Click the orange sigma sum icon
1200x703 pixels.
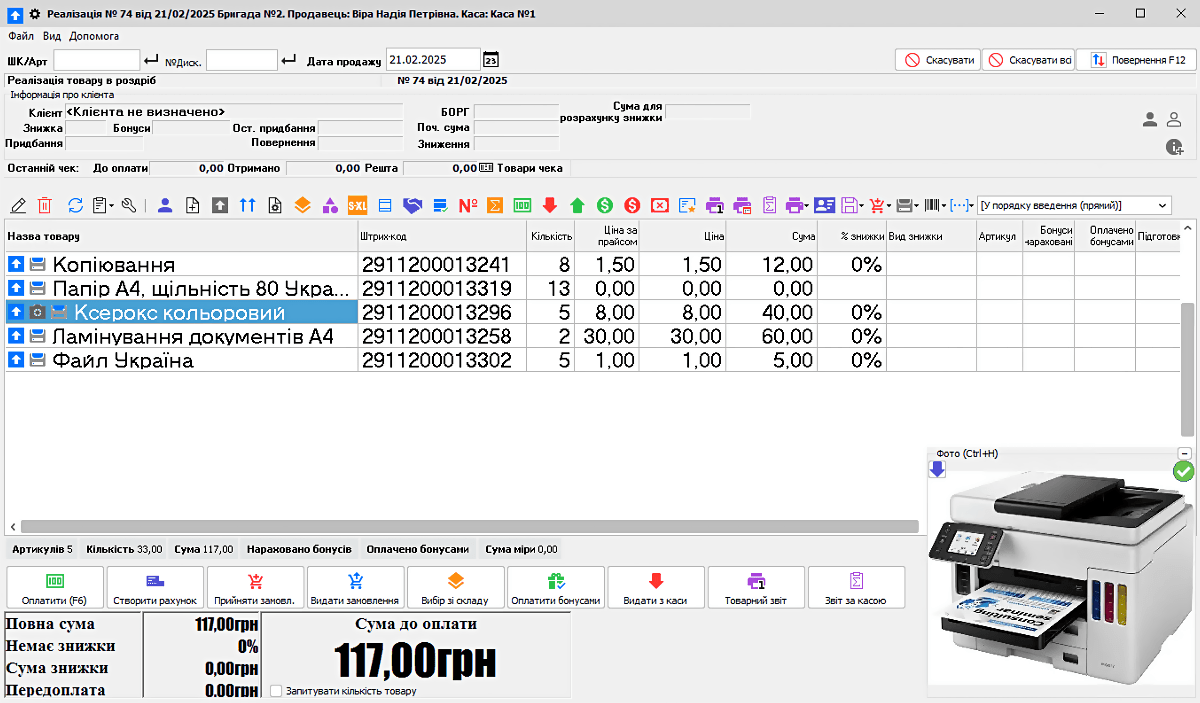(494, 205)
